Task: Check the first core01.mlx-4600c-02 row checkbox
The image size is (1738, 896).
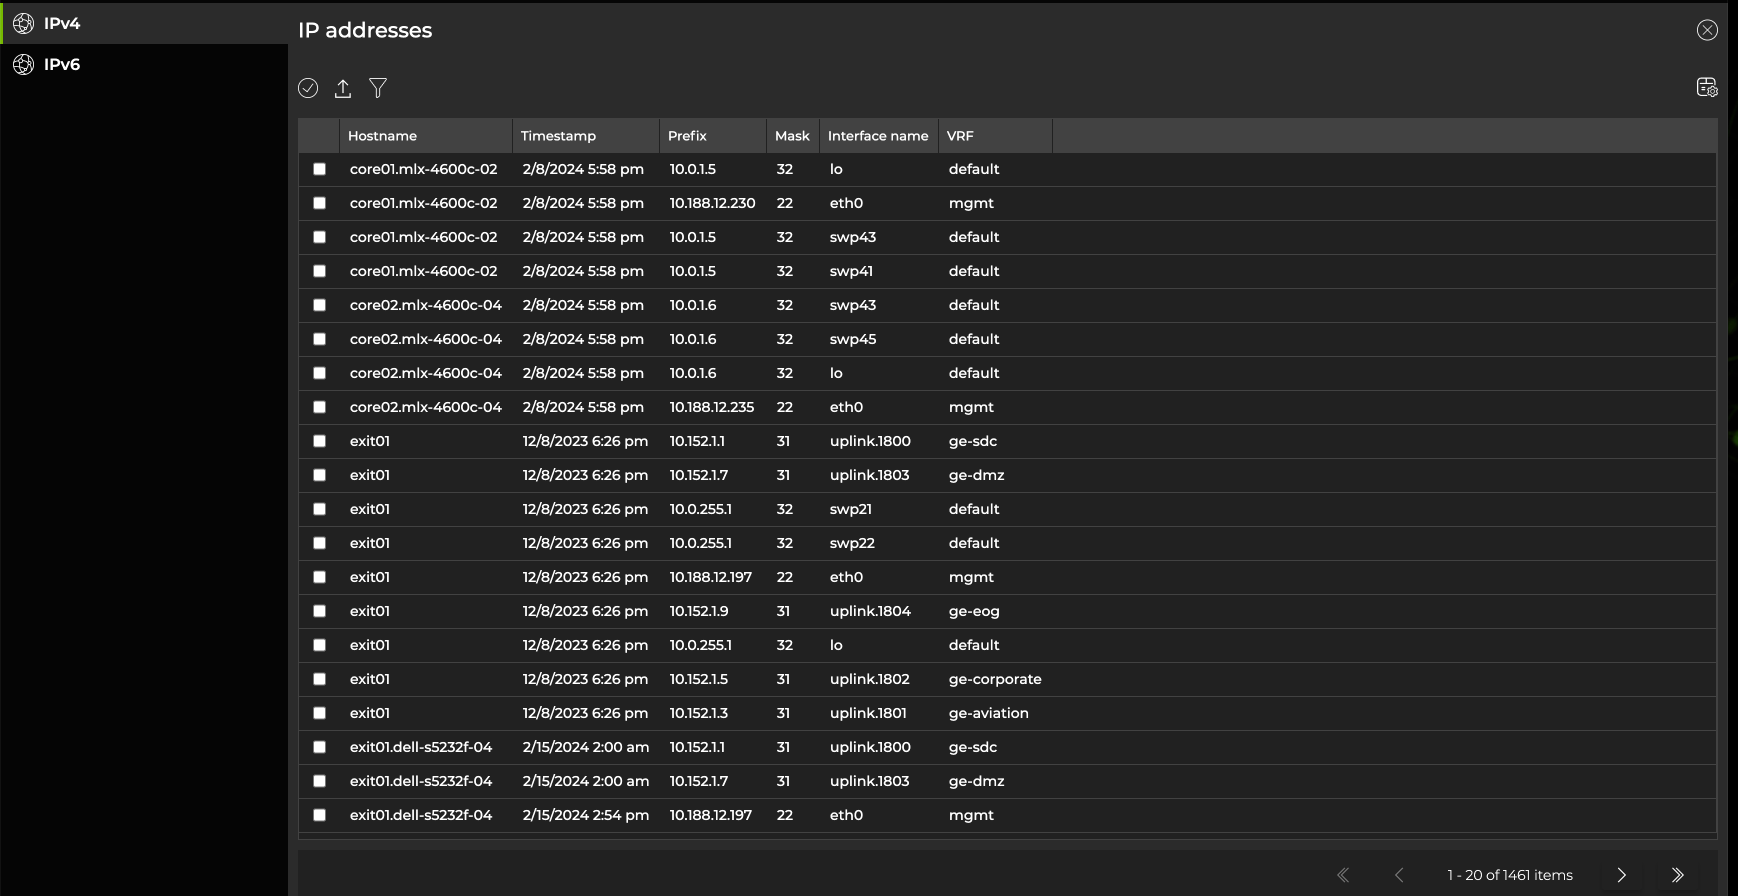Action: pyautogui.click(x=320, y=169)
